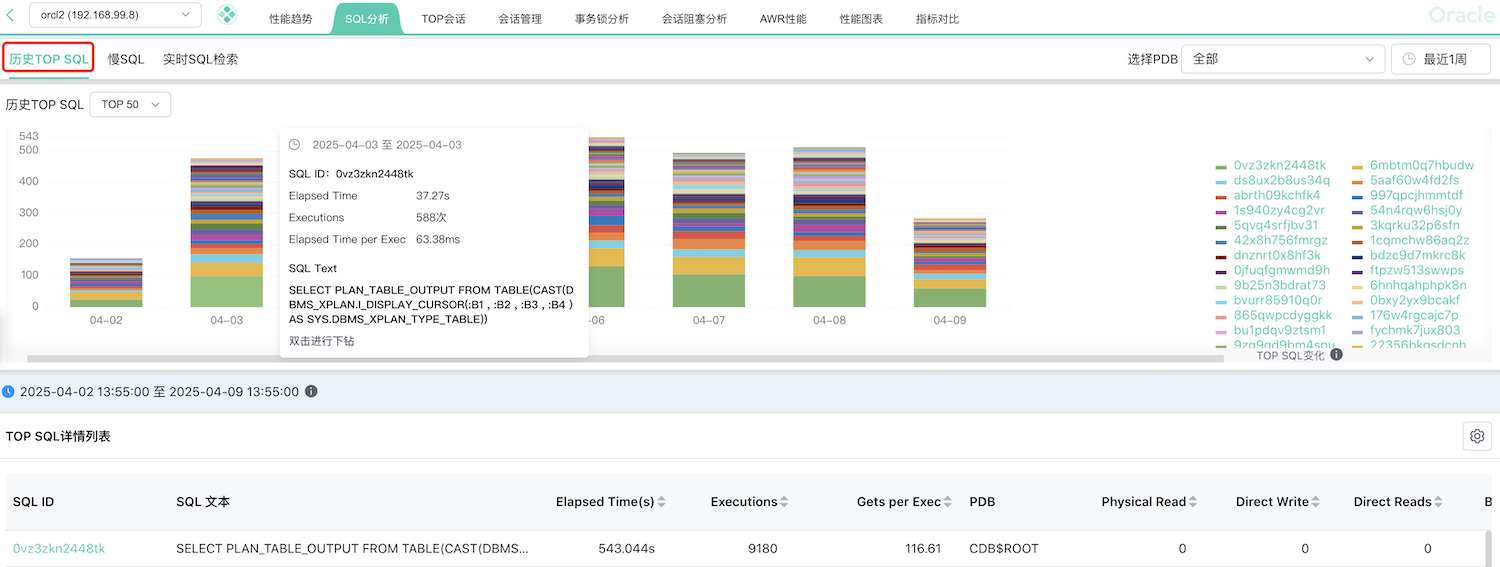The height and width of the screenshot is (567, 1500).
Task: Click the back chevron beside the instance selector
Action: (11, 15)
